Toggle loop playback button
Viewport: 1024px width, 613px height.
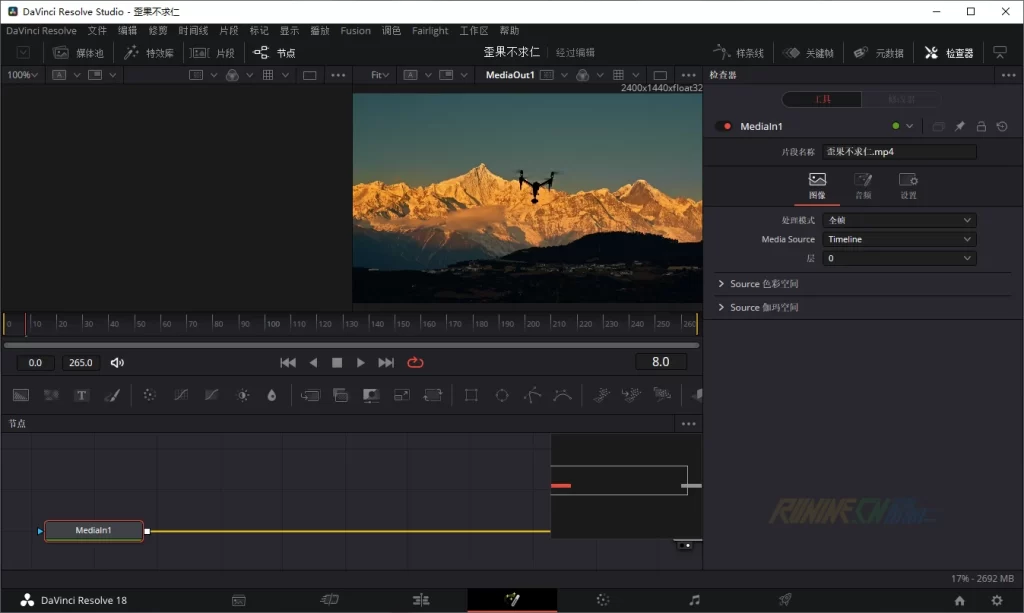point(416,363)
